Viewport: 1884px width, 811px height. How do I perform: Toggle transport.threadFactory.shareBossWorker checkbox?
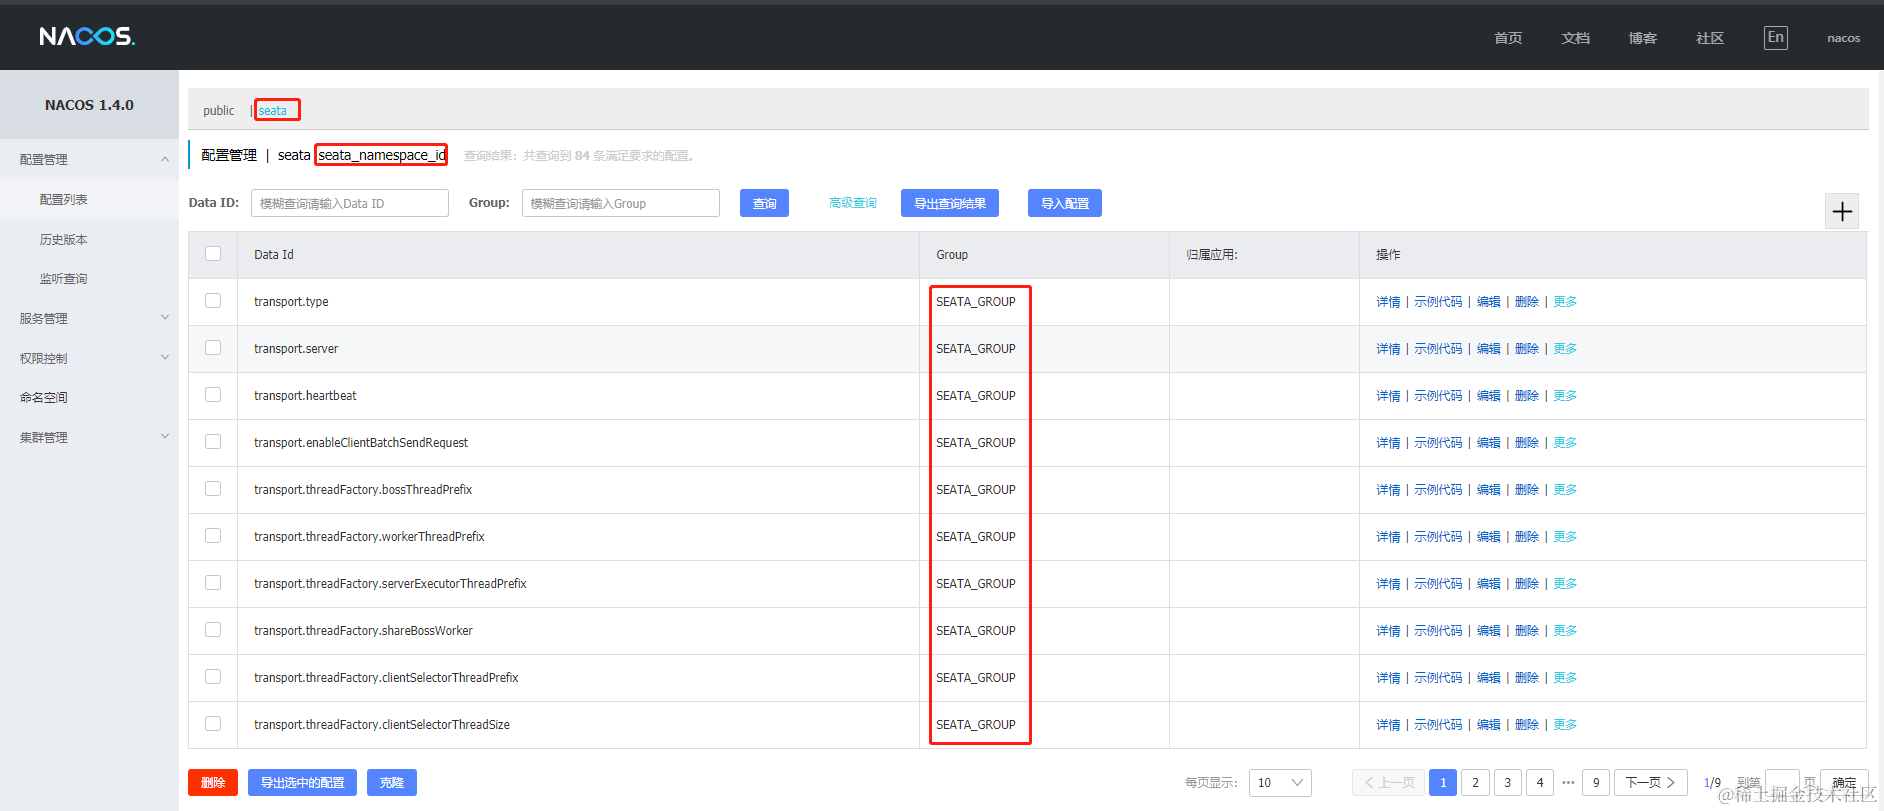213,630
